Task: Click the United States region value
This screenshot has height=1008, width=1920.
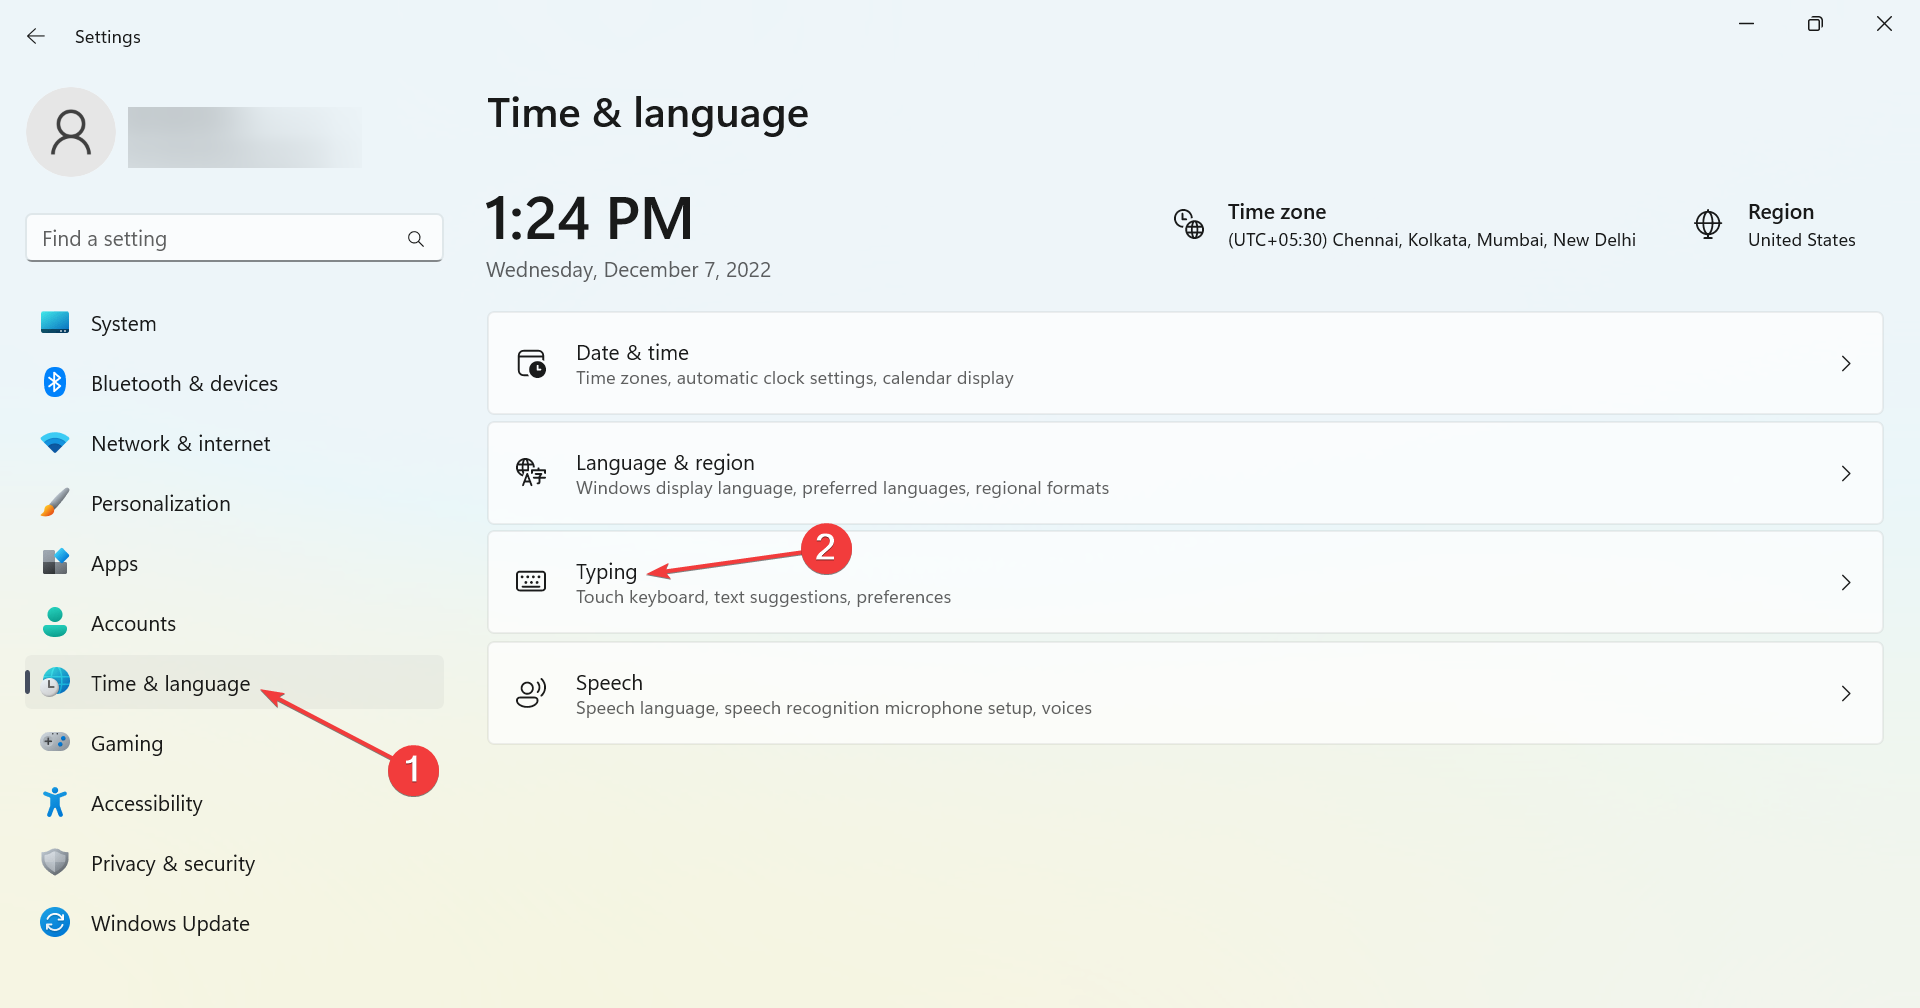Action: 1802,240
